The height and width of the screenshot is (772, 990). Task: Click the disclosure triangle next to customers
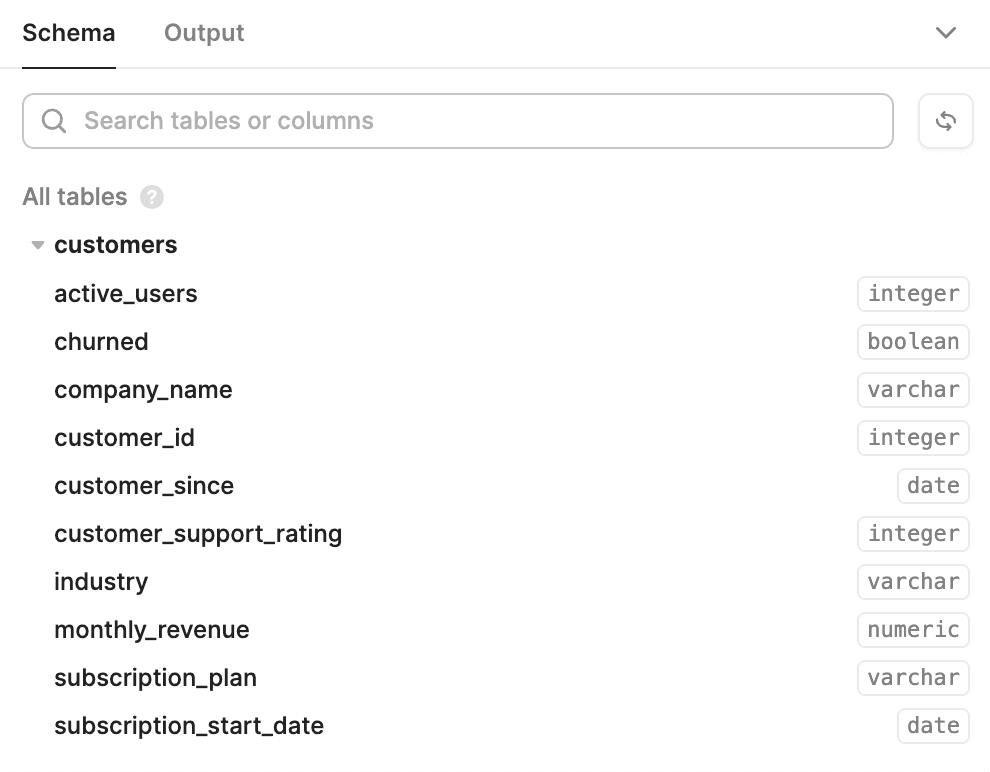coord(37,244)
